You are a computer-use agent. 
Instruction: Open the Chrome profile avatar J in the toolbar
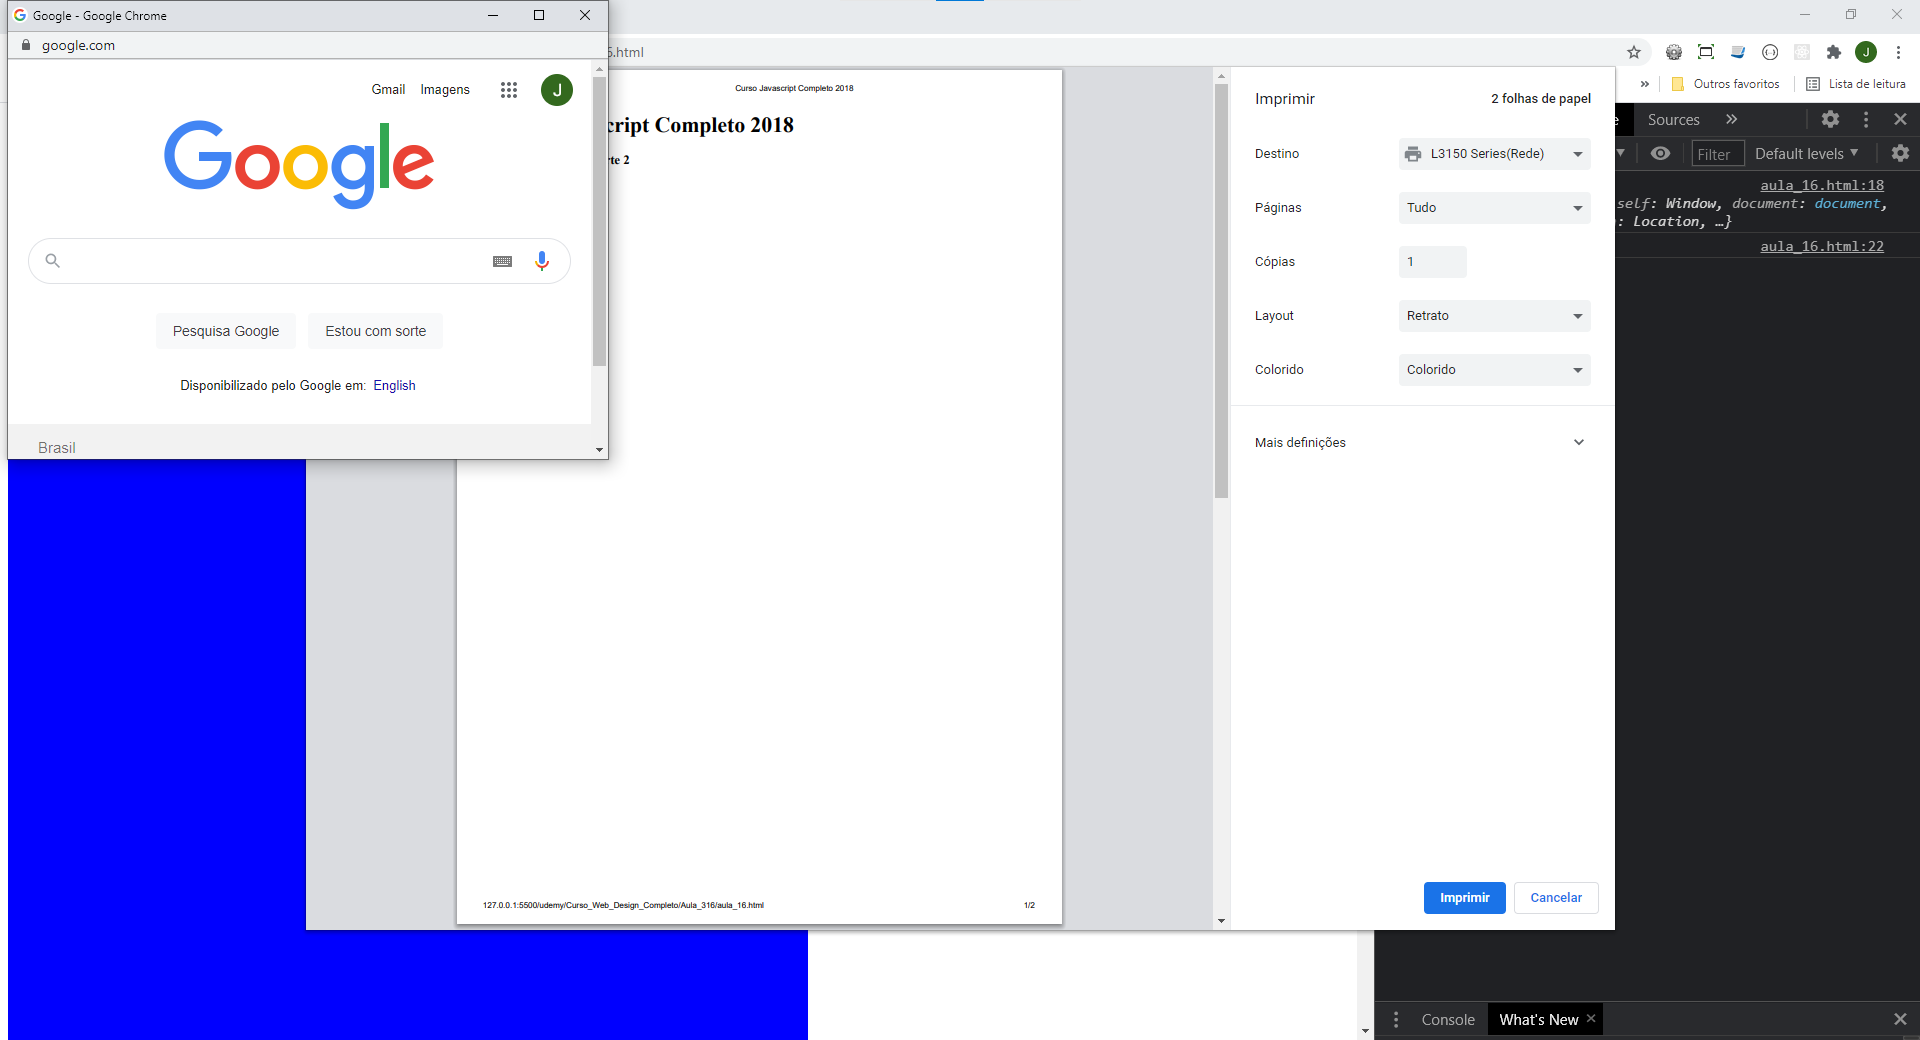coord(1866,52)
